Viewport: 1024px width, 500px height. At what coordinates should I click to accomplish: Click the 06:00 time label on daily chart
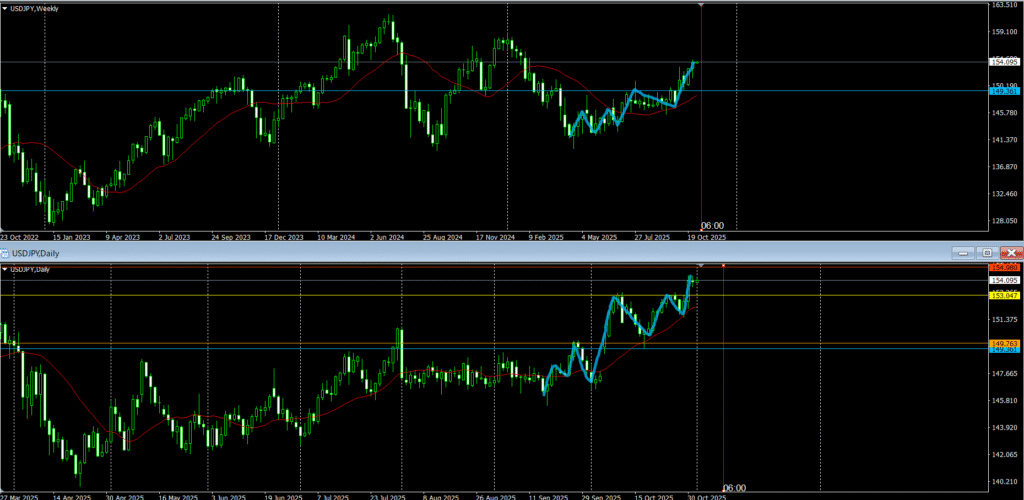coord(733,488)
